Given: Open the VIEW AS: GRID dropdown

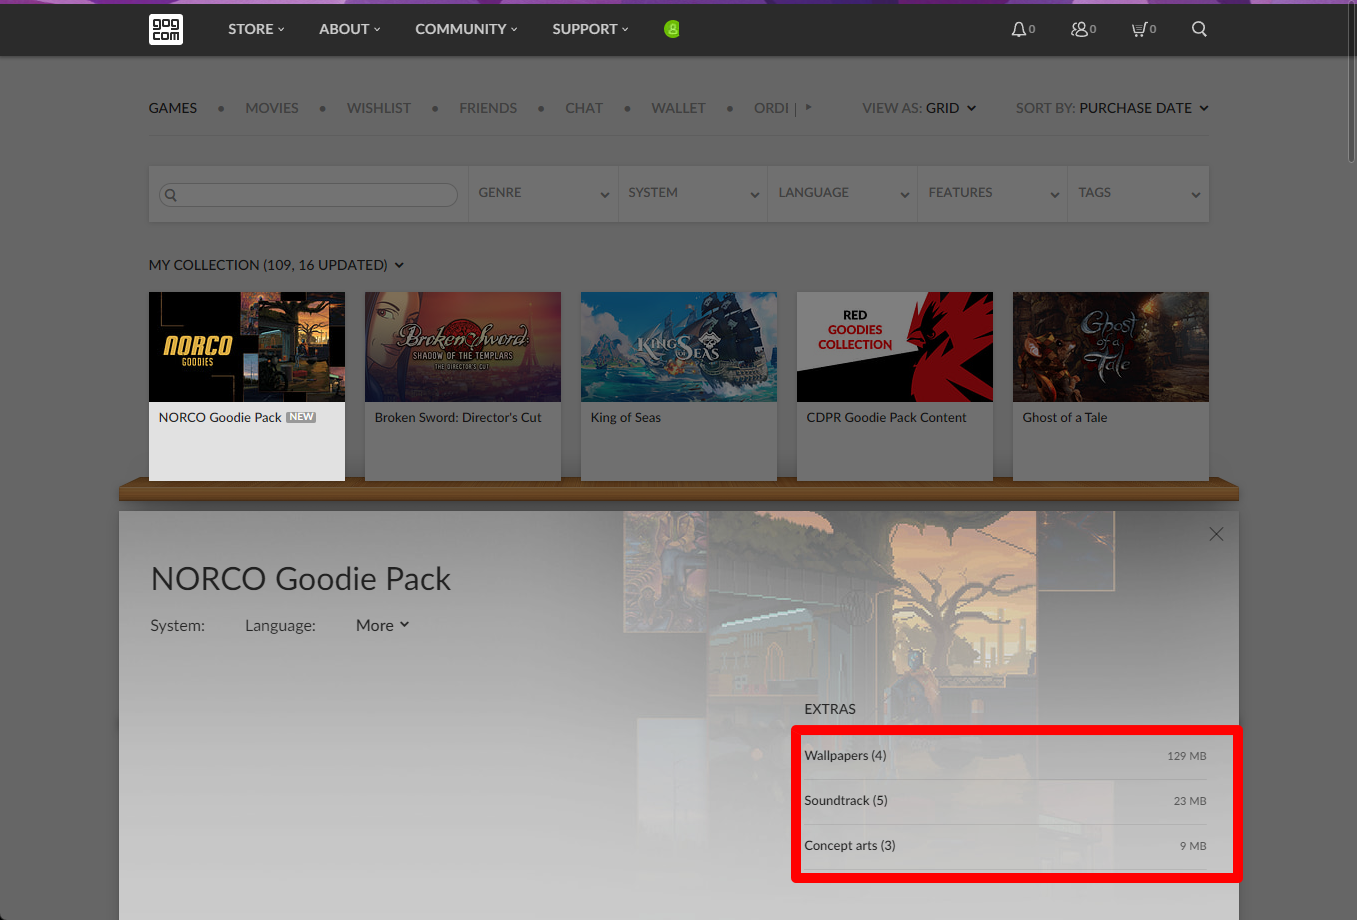Looking at the screenshot, I should pyautogui.click(x=919, y=108).
